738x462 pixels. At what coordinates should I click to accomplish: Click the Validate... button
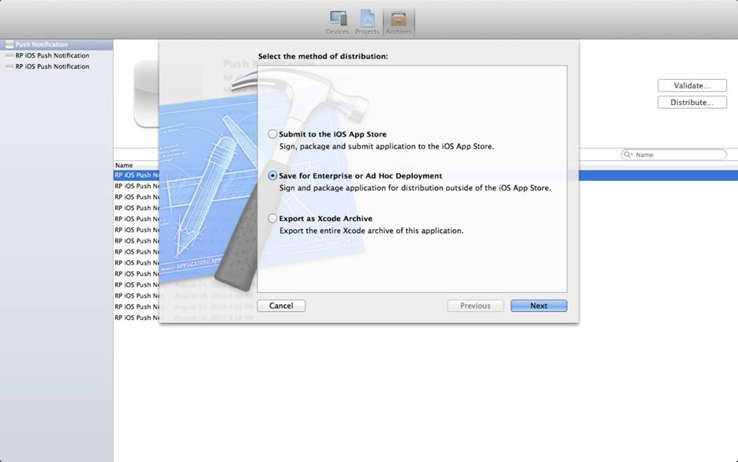coord(692,86)
